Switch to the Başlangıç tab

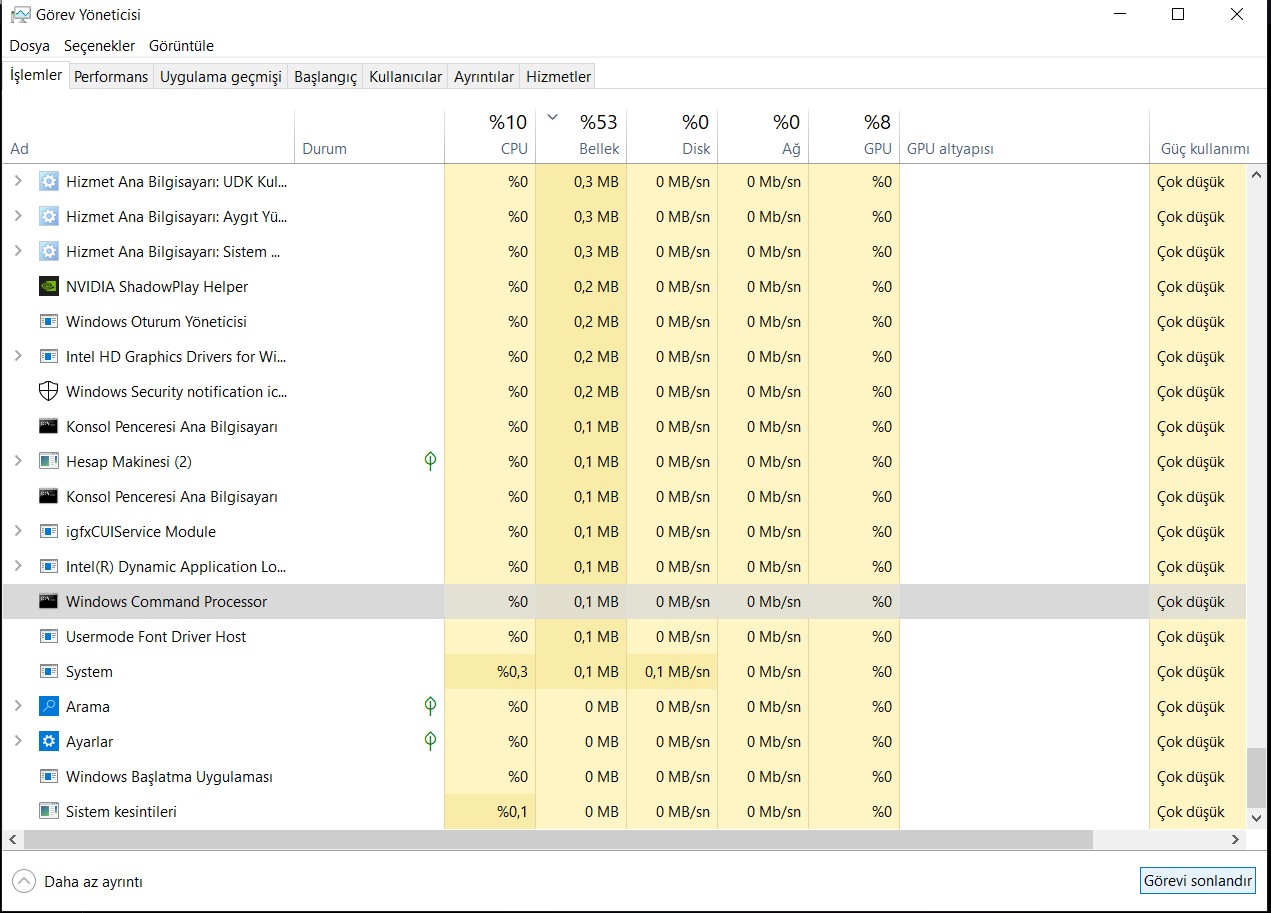[x=325, y=77]
